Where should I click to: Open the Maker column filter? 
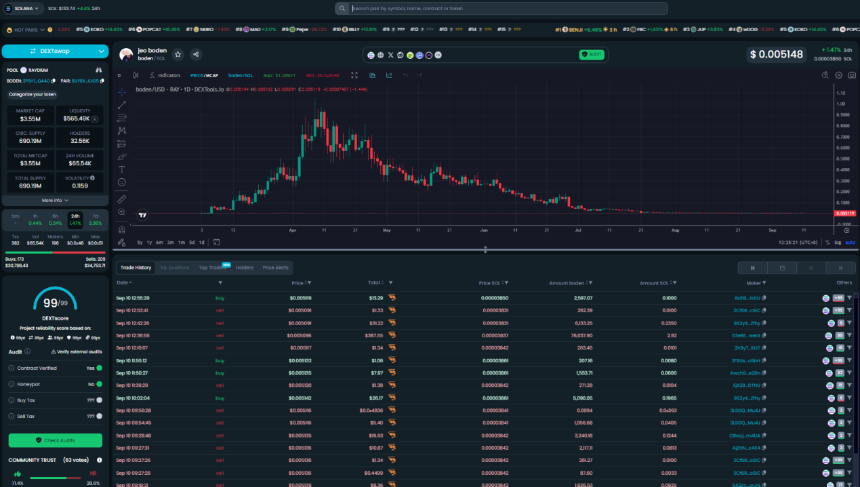pyautogui.click(x=764, y=283)
